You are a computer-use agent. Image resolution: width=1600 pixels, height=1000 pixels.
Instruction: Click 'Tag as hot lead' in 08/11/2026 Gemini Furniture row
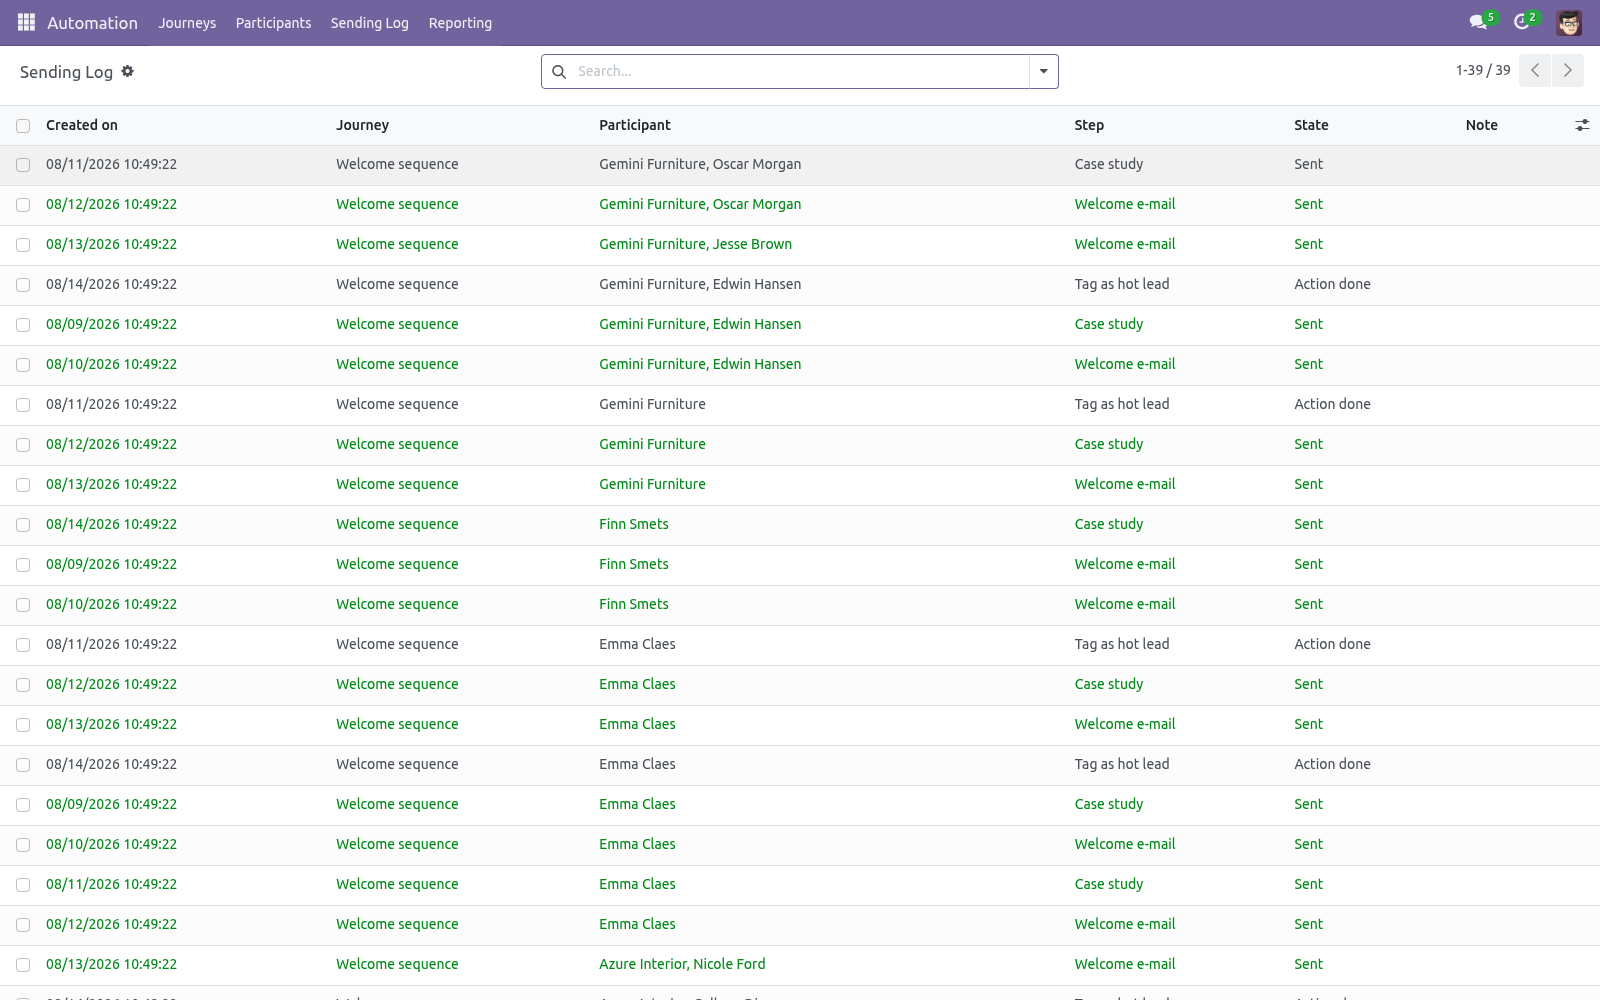(x=1122, y=404)
